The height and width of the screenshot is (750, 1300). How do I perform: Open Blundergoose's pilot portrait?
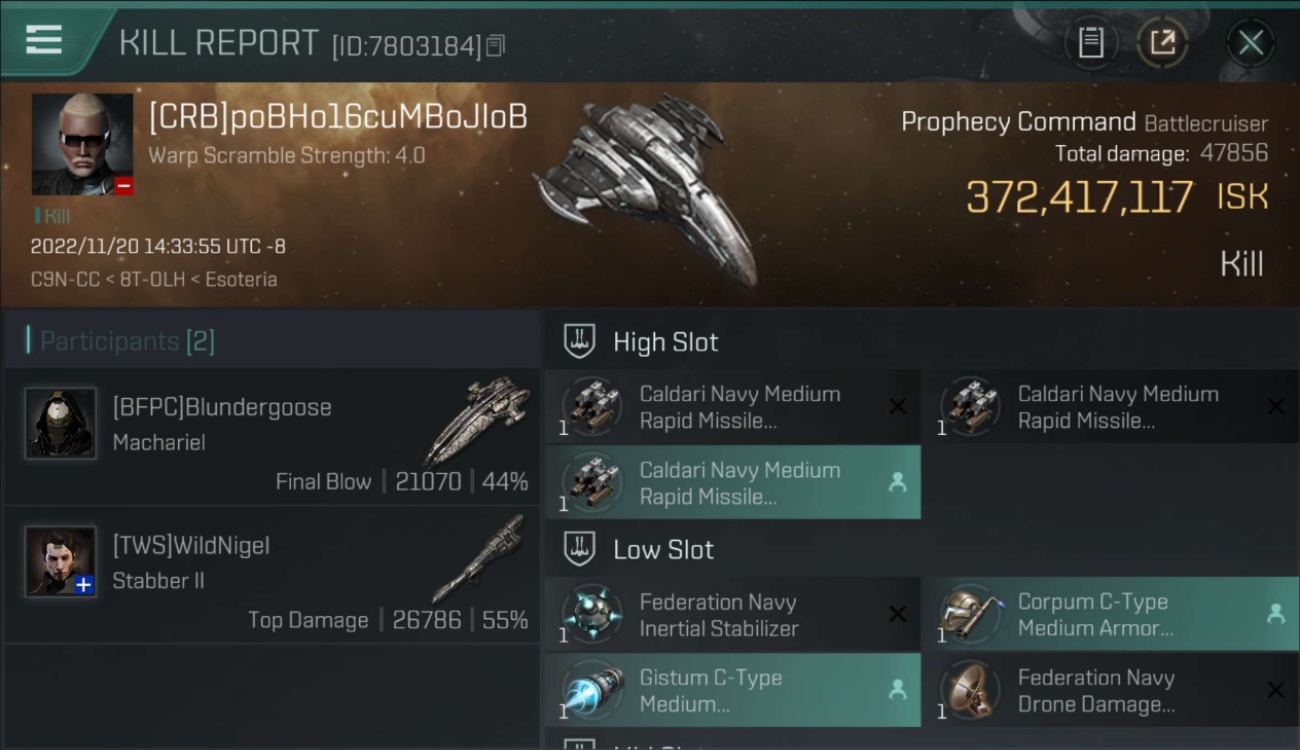click(61, 423)
